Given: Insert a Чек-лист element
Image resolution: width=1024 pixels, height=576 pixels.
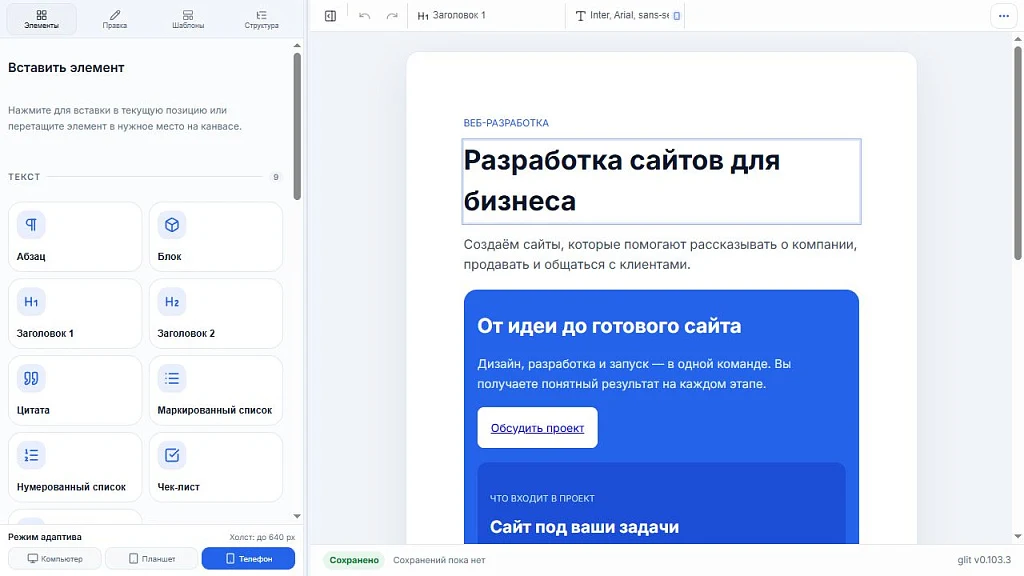Looking at the screenshot, I should point(216,468).
